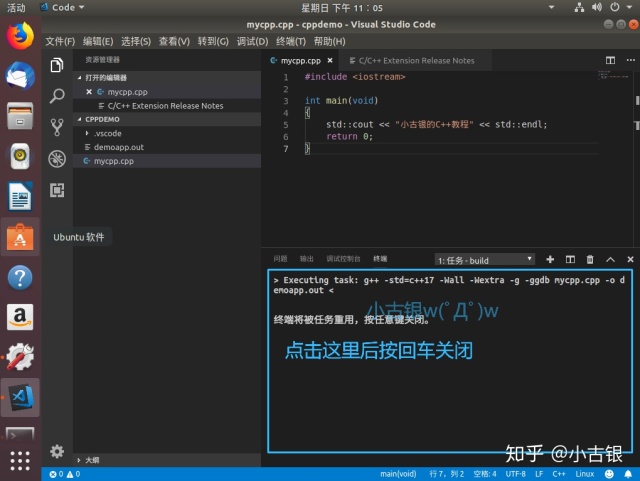Open the 文件(F) menu
640x481 pixels.
60,41
